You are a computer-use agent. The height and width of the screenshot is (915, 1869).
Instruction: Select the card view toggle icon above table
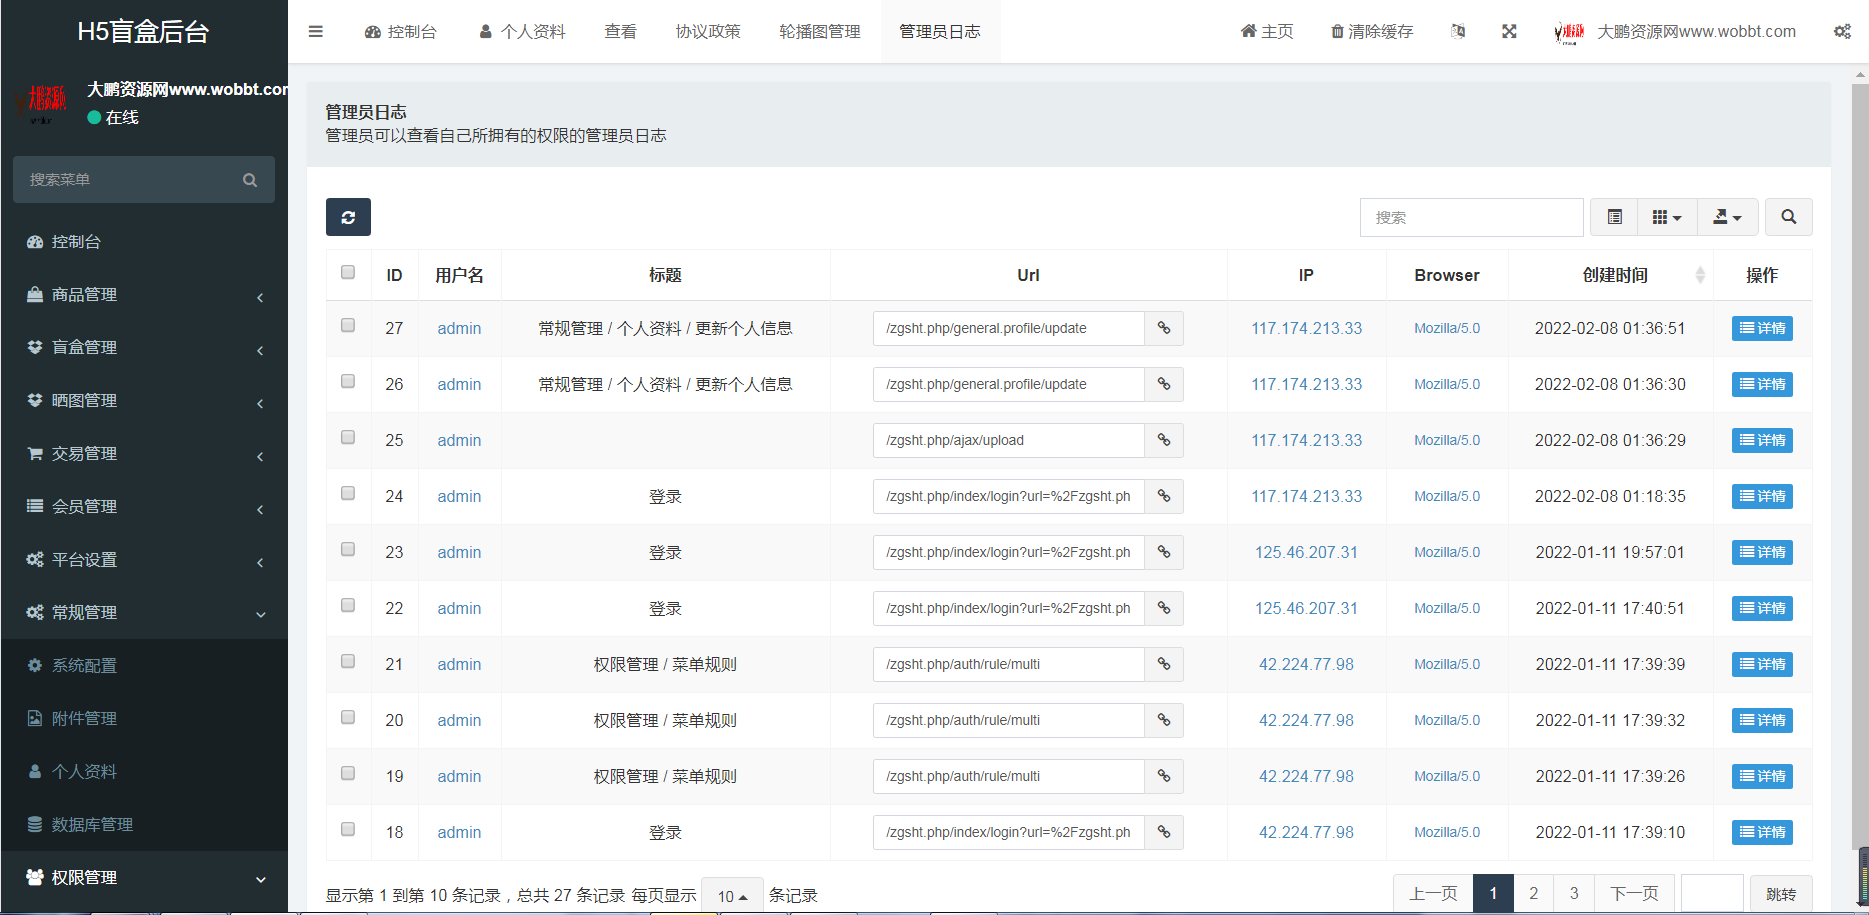click(1613, 217)
